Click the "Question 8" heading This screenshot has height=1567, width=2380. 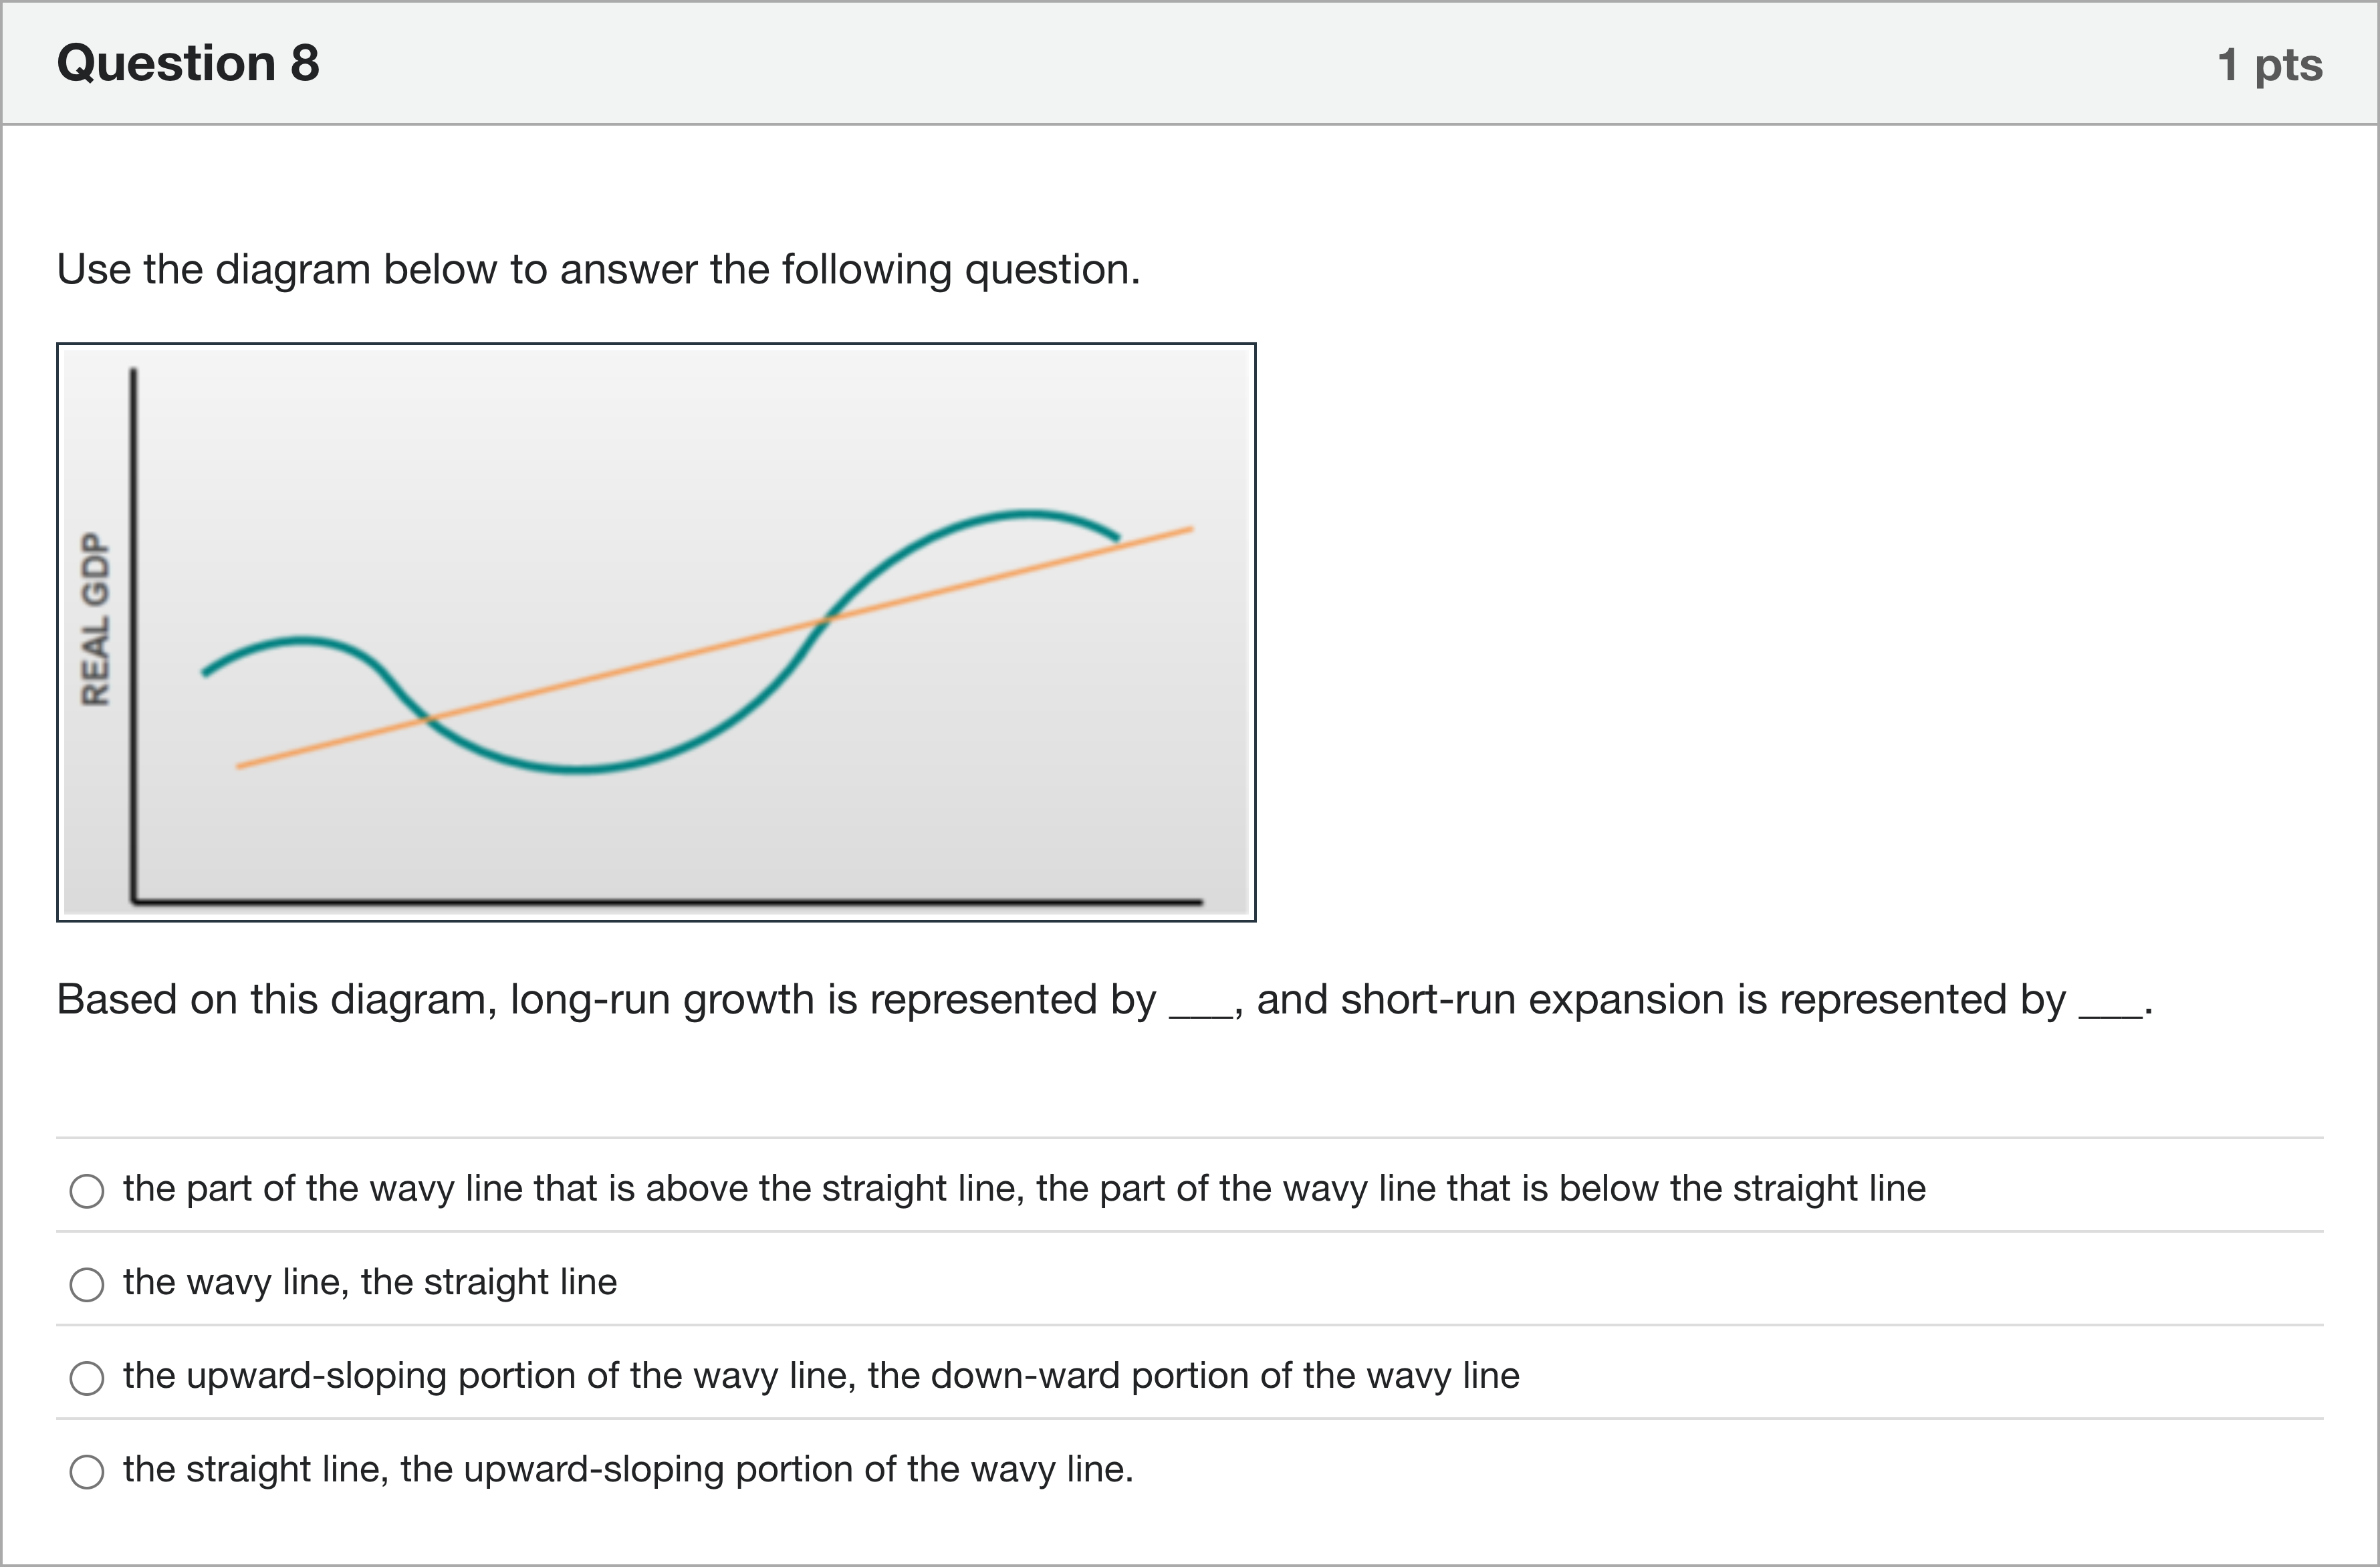click(x=188, y=63)
